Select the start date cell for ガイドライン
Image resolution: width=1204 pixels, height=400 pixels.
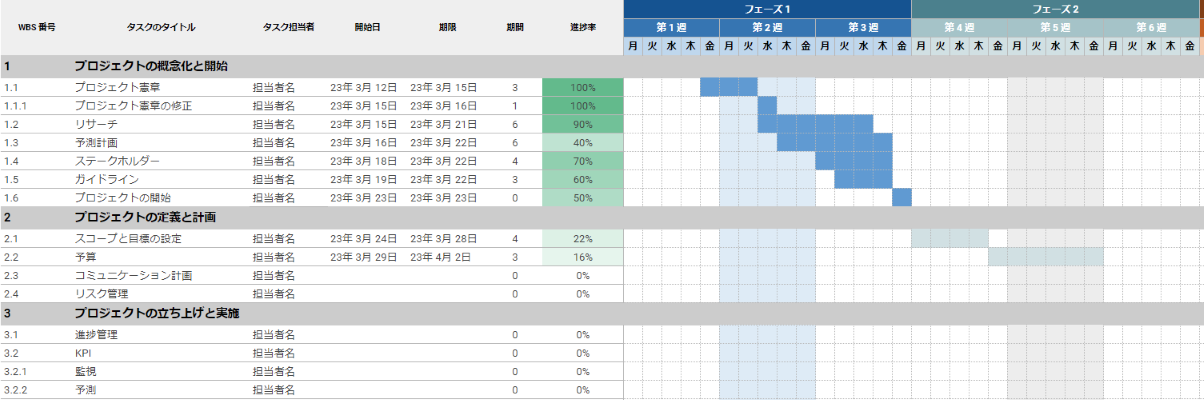[364, 179]
